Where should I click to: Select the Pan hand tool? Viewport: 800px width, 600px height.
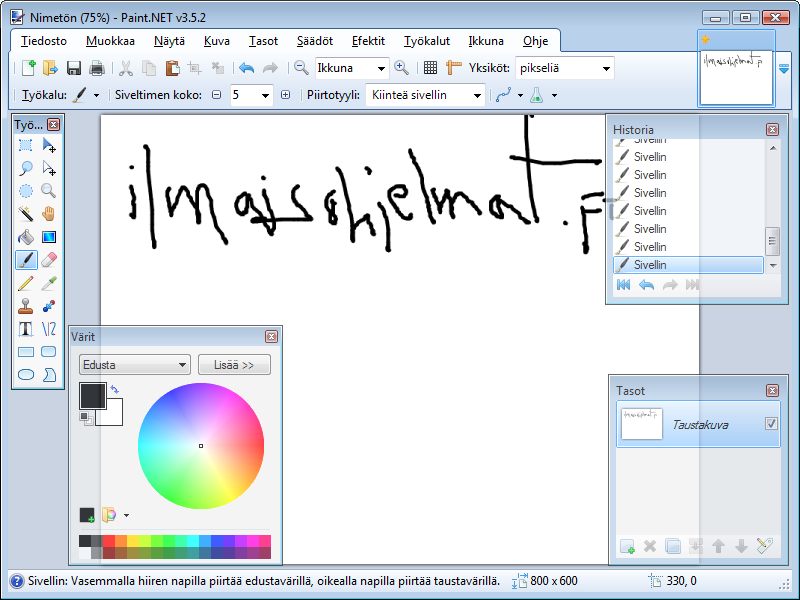(x=49, y=214)
